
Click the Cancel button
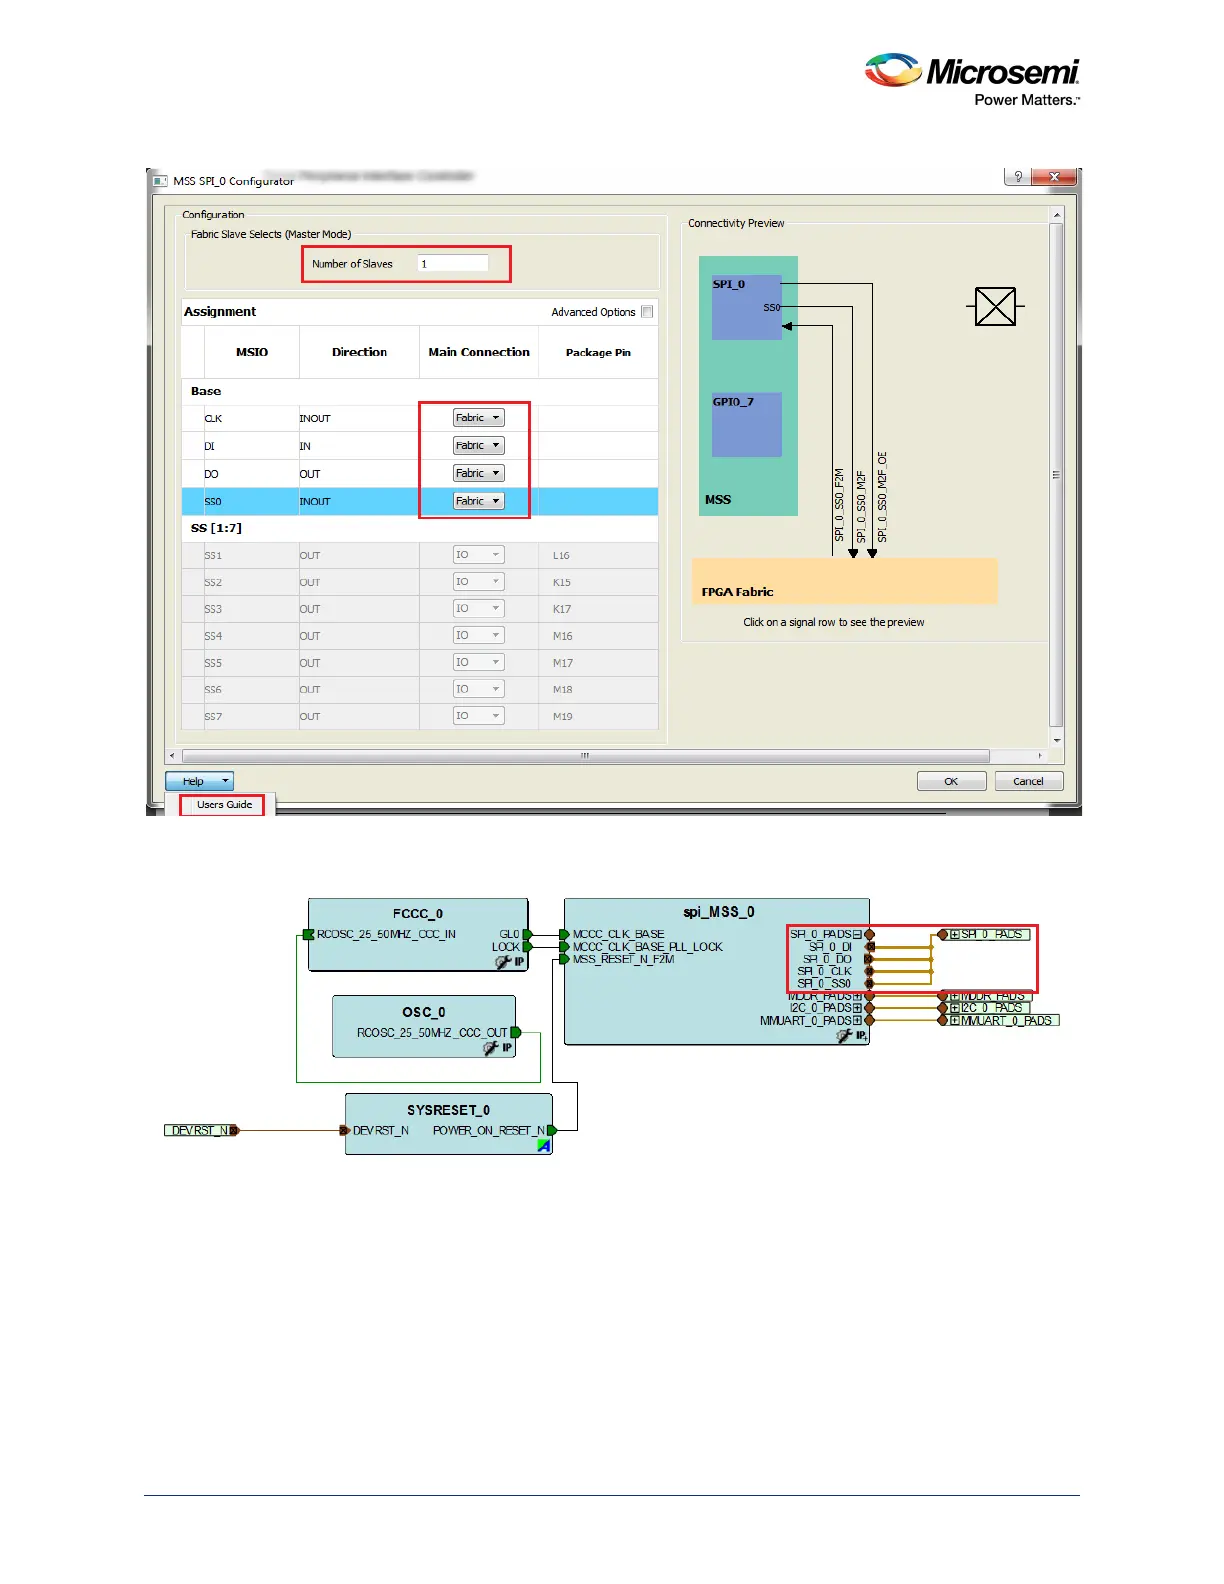click(x=1028, y=781)
